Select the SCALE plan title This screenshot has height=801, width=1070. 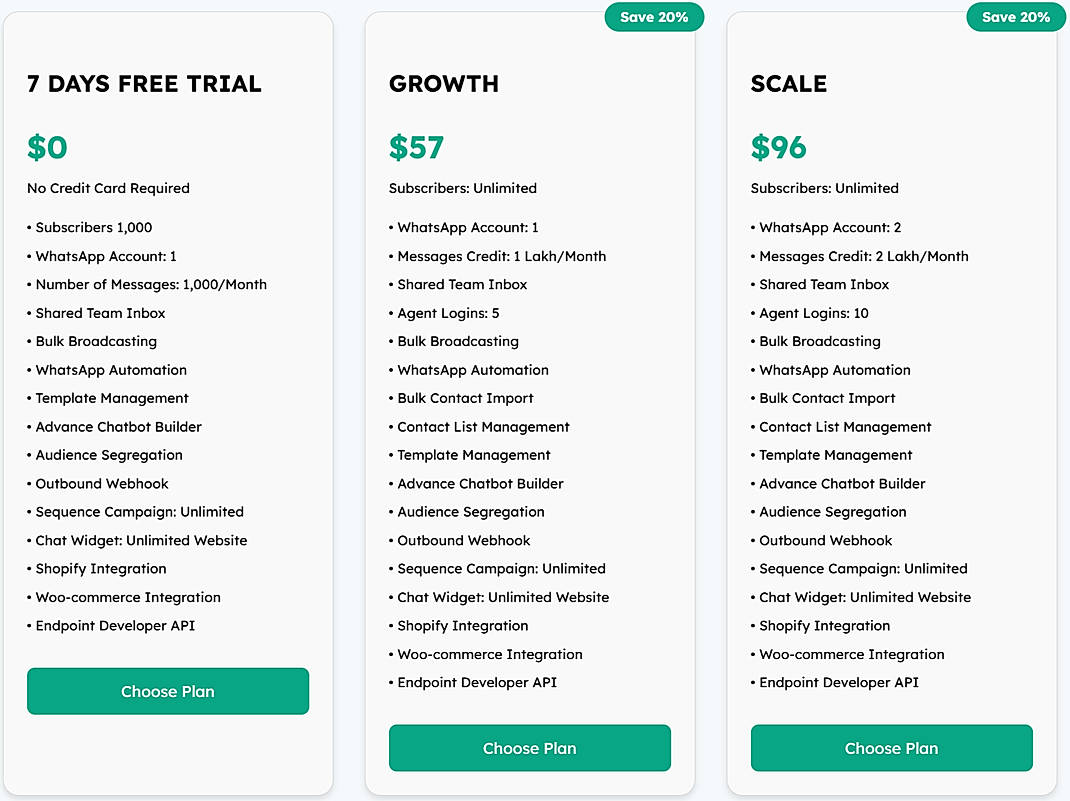click(789, 84)
